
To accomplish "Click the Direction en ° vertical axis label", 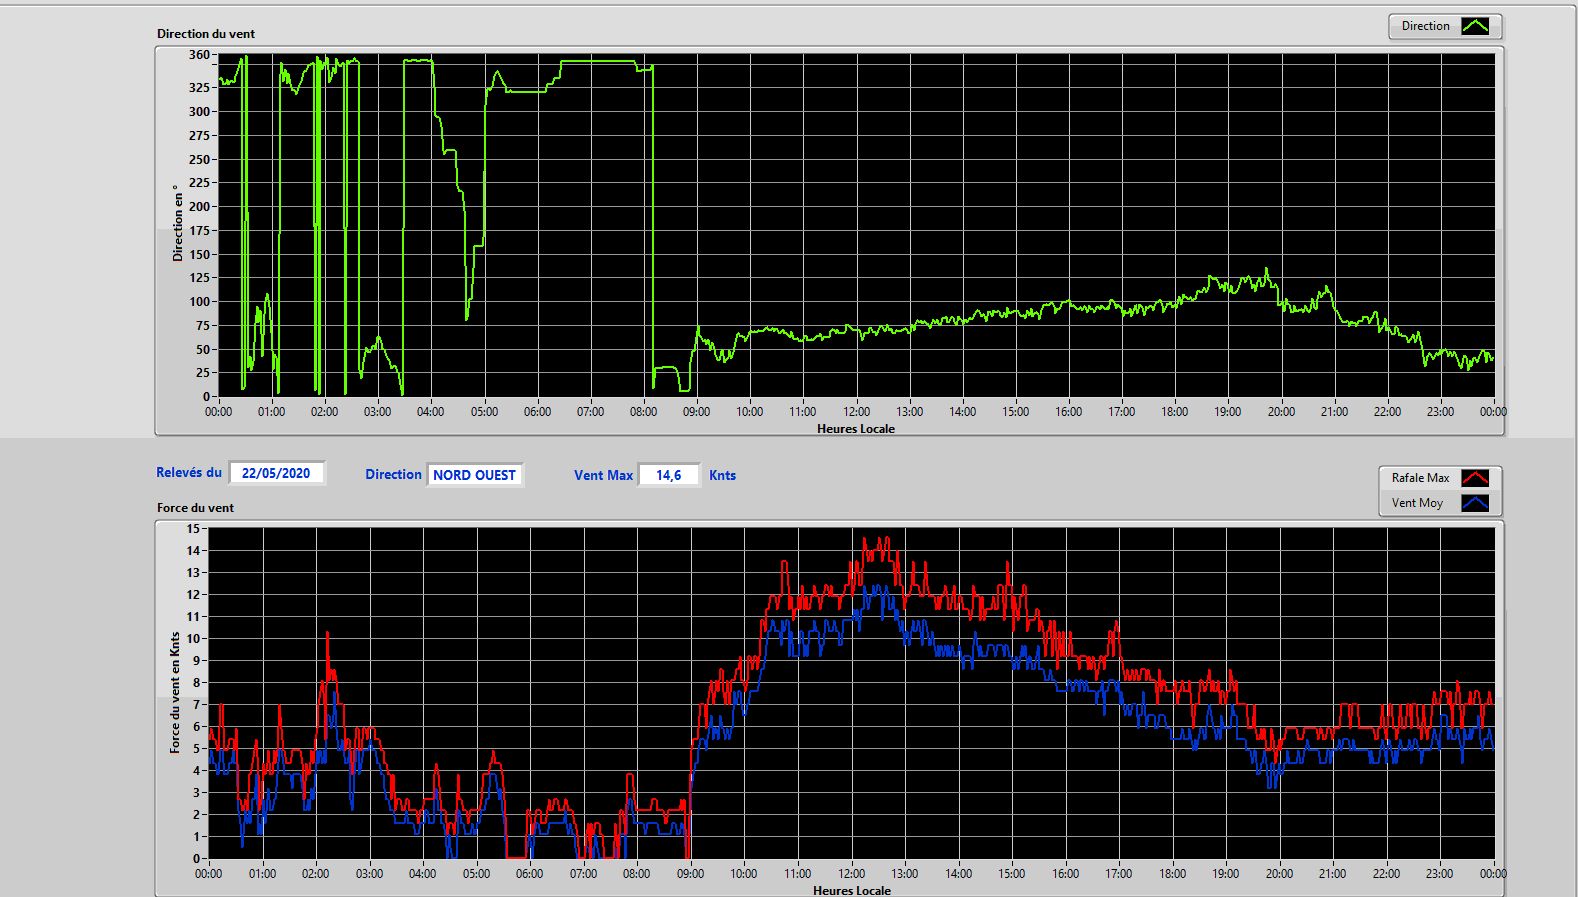I will coord(178,223).
